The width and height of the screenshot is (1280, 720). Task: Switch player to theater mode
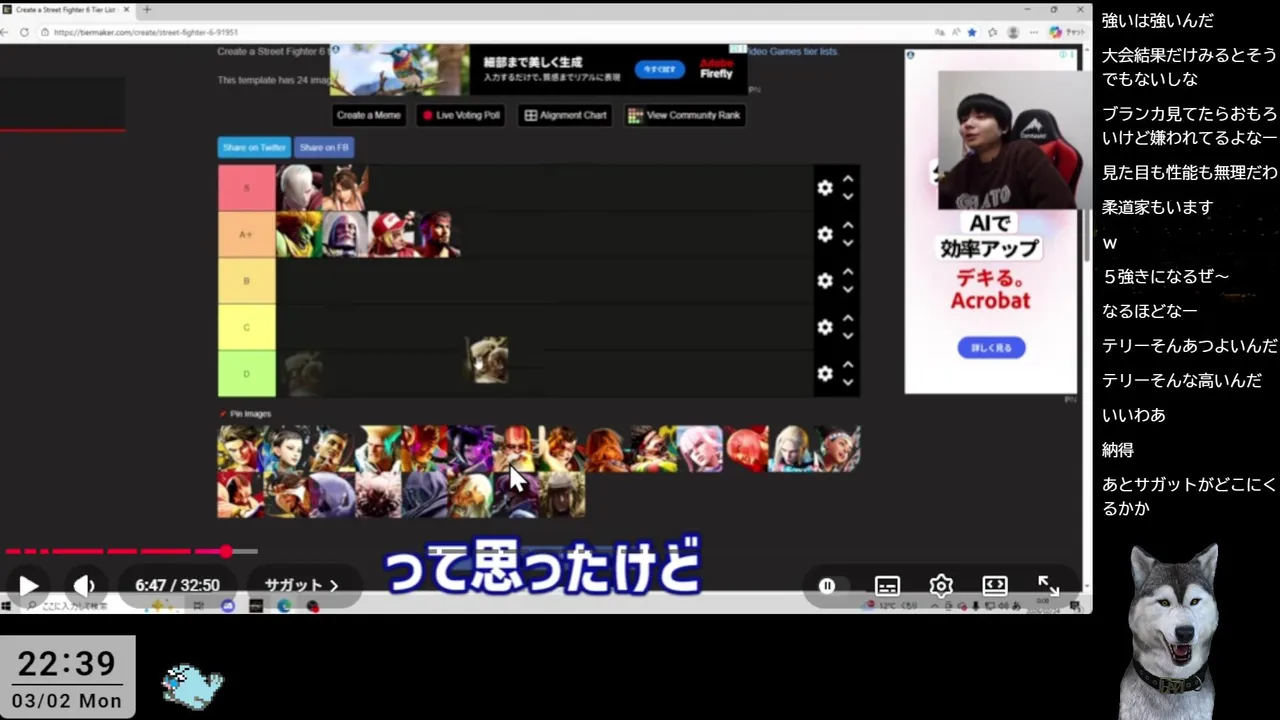coord(994,586)
